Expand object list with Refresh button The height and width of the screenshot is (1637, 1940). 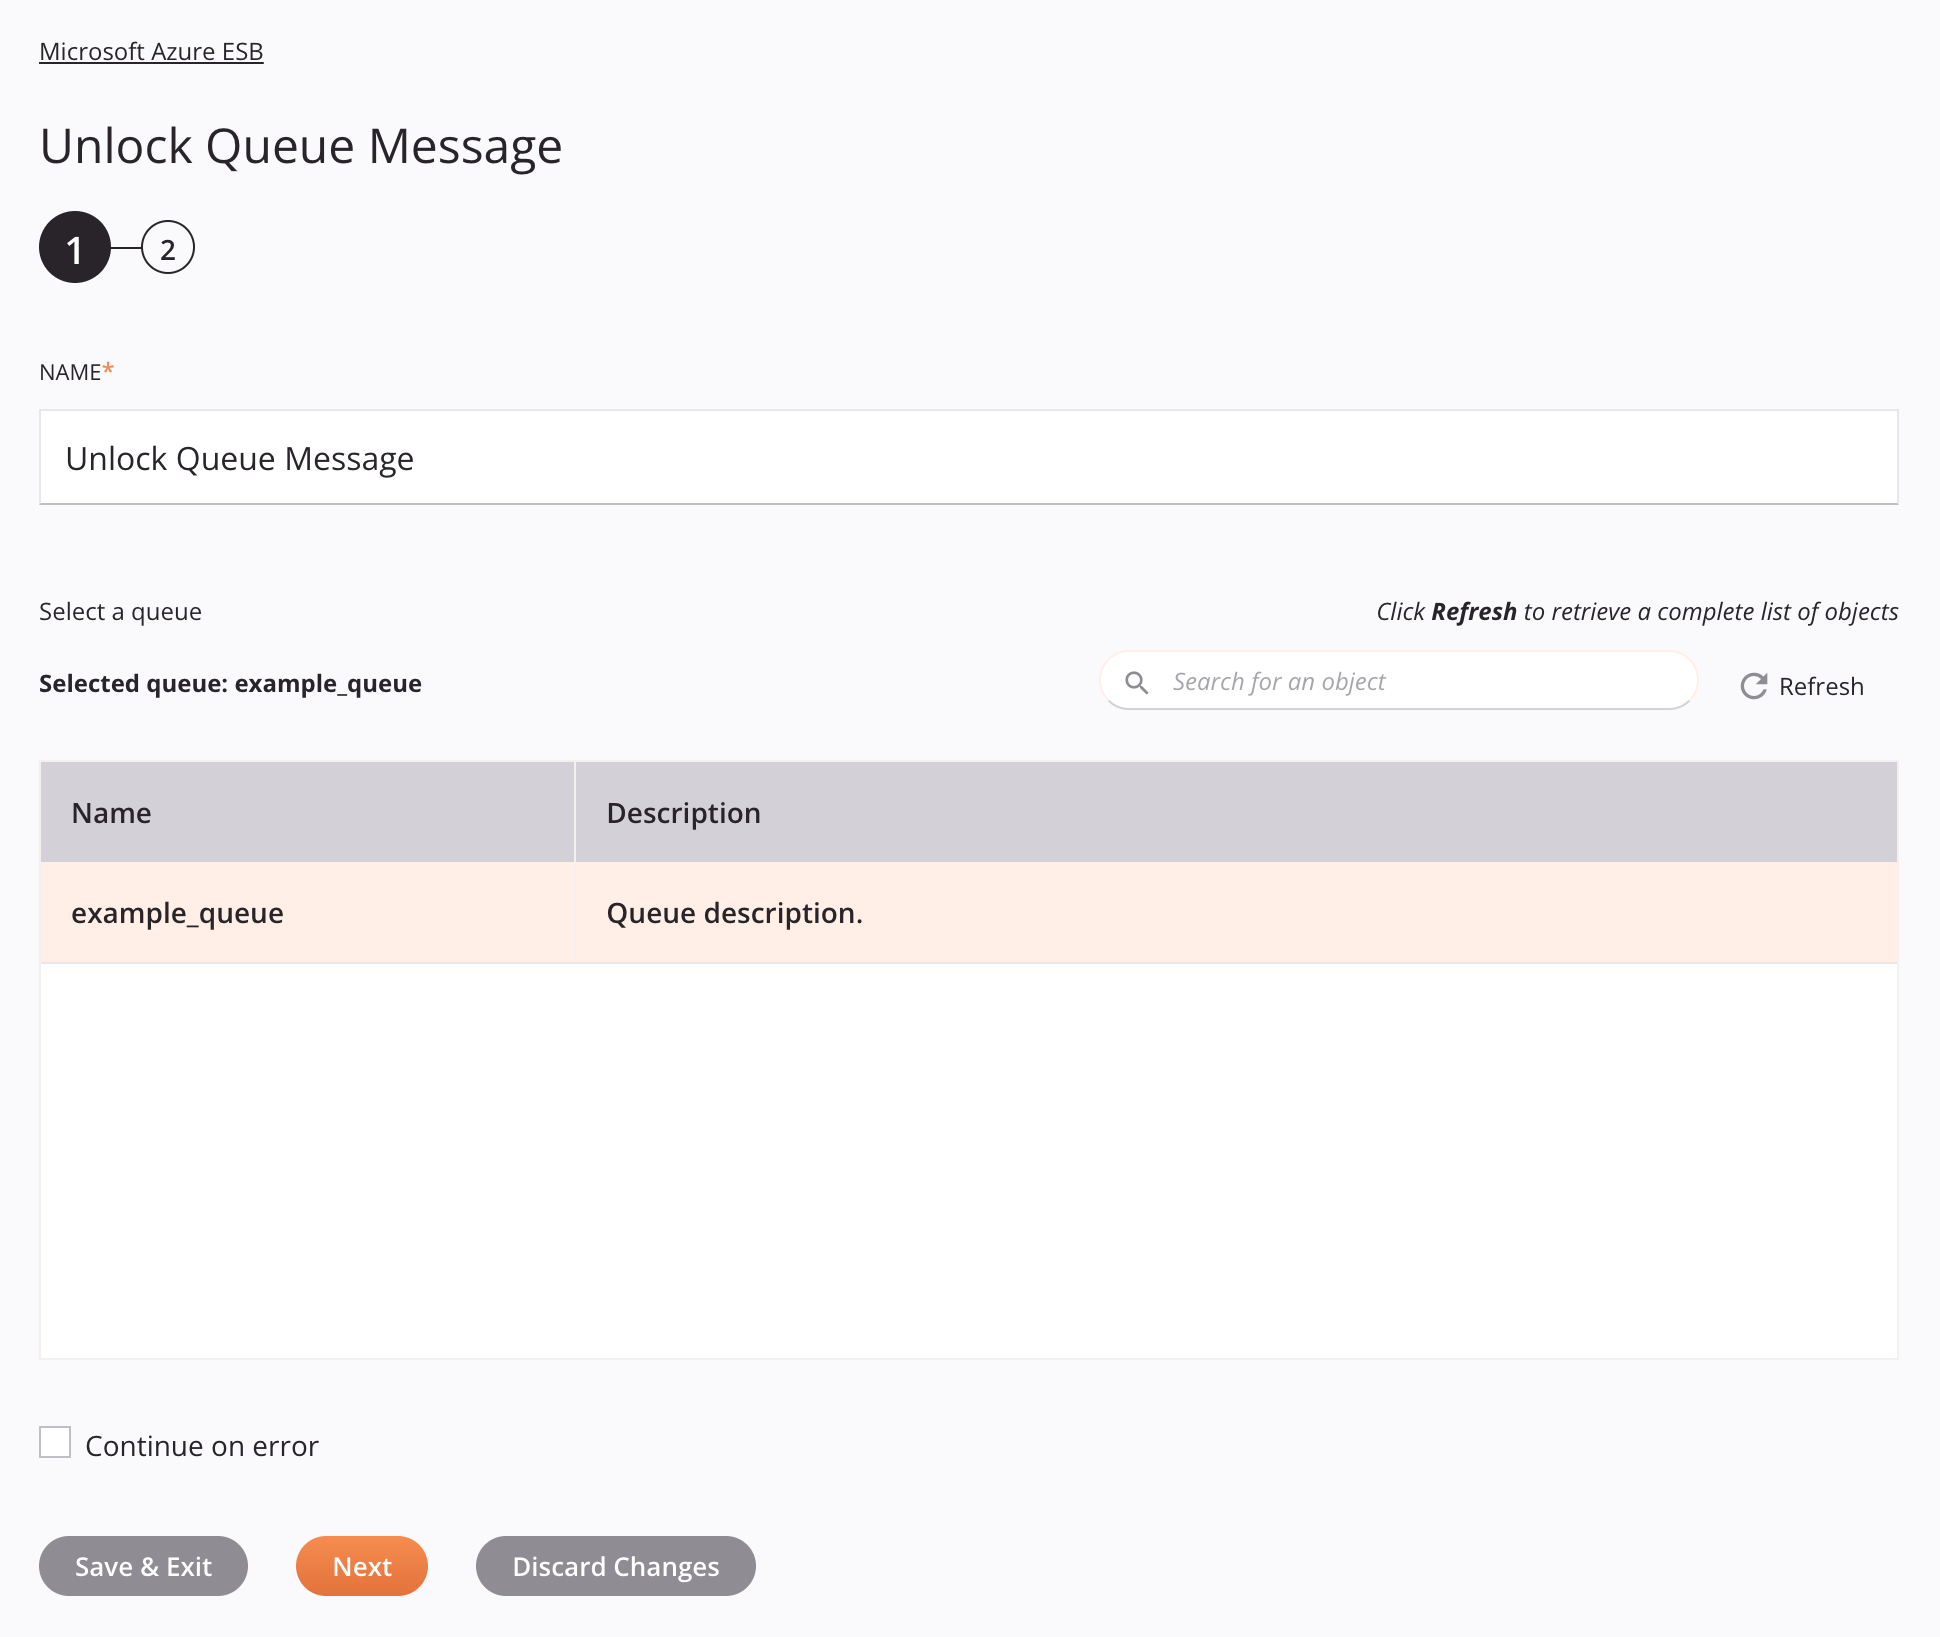coord(1800,685)
